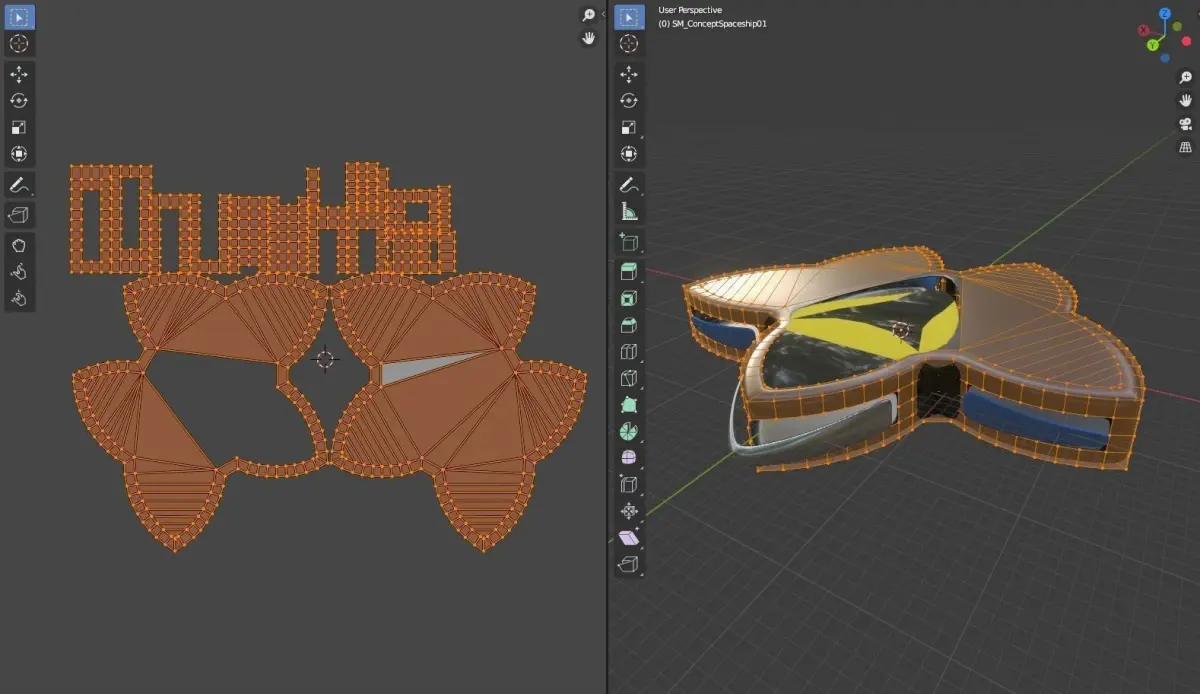Image resolution: width=1200 pixels, height=694 pixels.
Task: Activate the Bevel tool
Action: pyautogui.click(x=629, y=325)
